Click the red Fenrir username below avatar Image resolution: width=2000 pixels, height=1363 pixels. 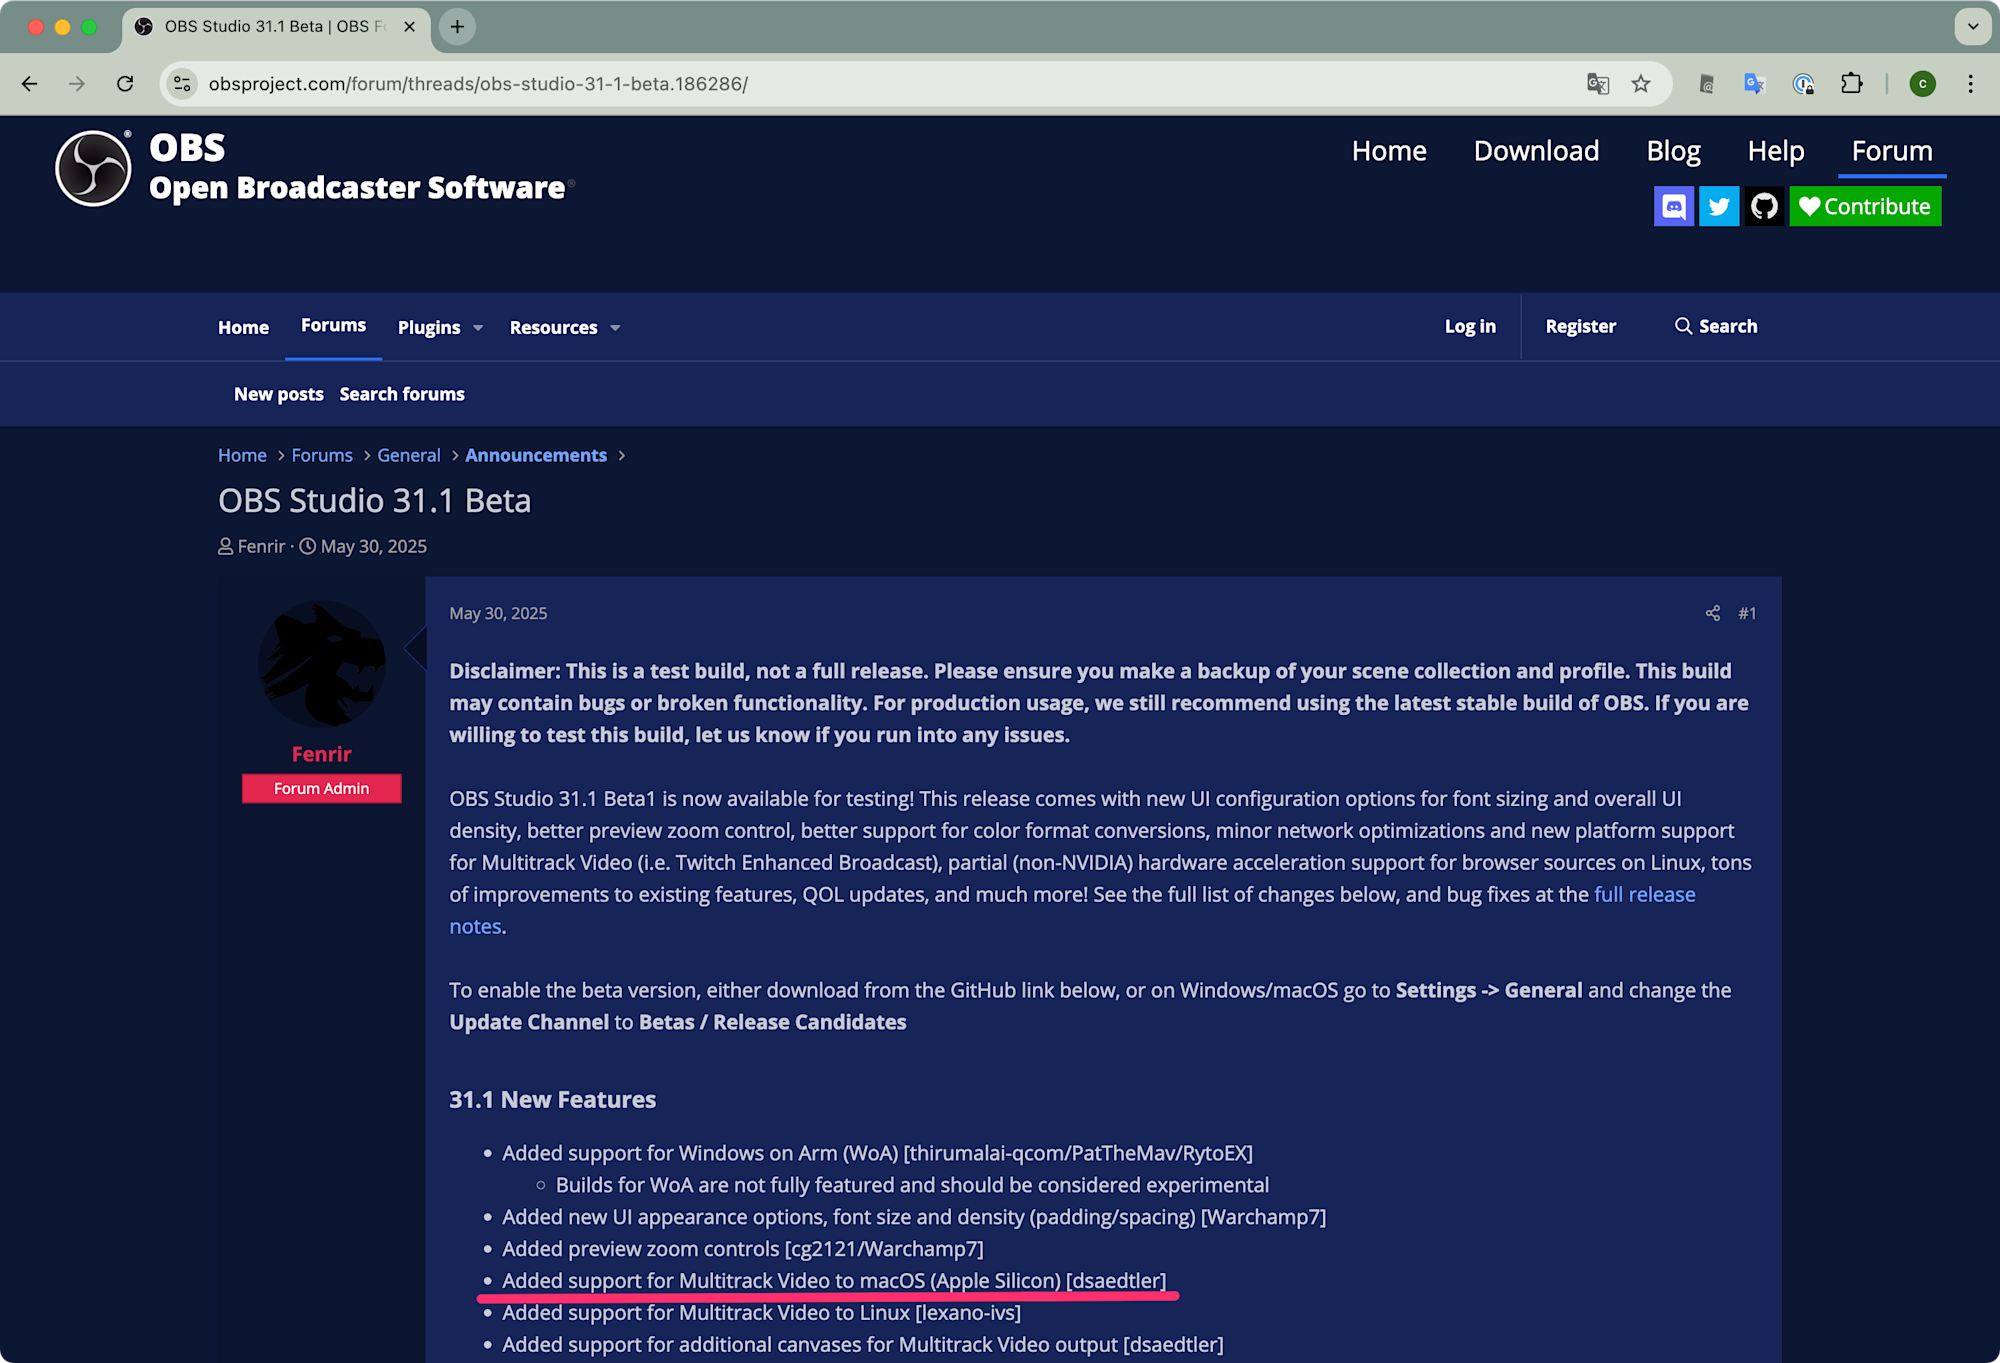point(322,754)
